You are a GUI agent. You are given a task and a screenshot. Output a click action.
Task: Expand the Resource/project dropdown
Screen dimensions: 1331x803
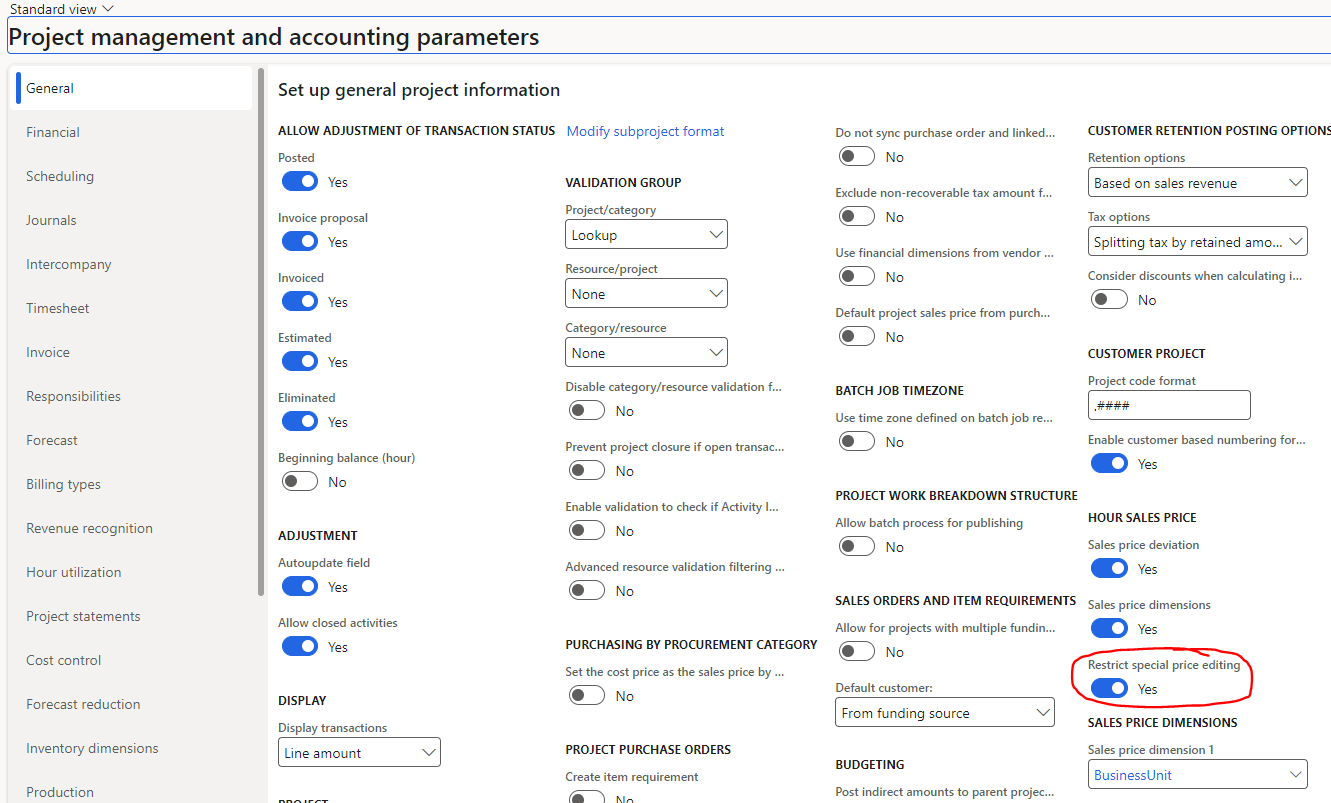tap(646, 293)
